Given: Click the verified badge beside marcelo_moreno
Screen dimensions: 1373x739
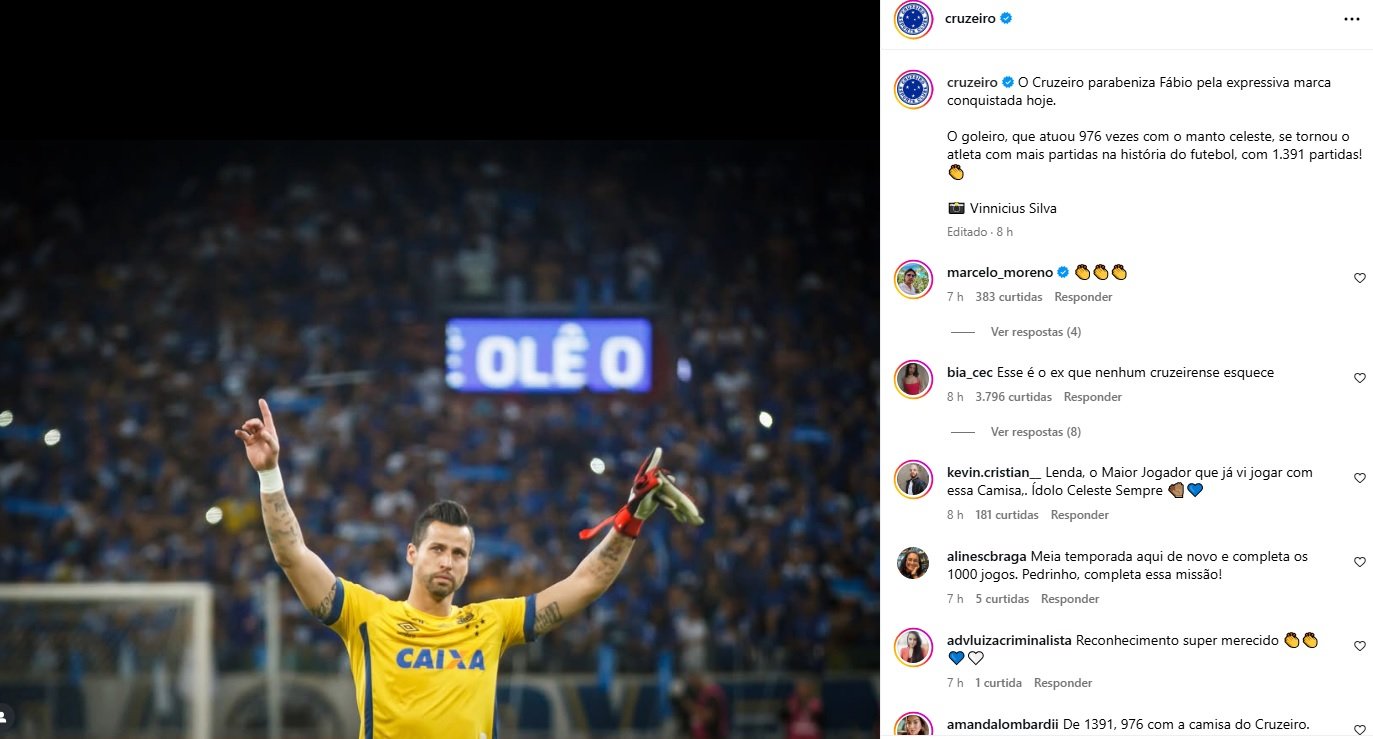Looking at the screenshot, I should coord(1064,271).
